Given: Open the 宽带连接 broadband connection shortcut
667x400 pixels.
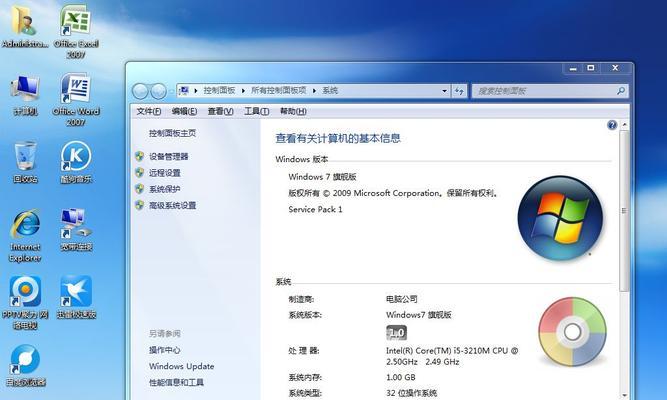Looking at the screenshot, I should pyautogui.click(x=76, y=230).
